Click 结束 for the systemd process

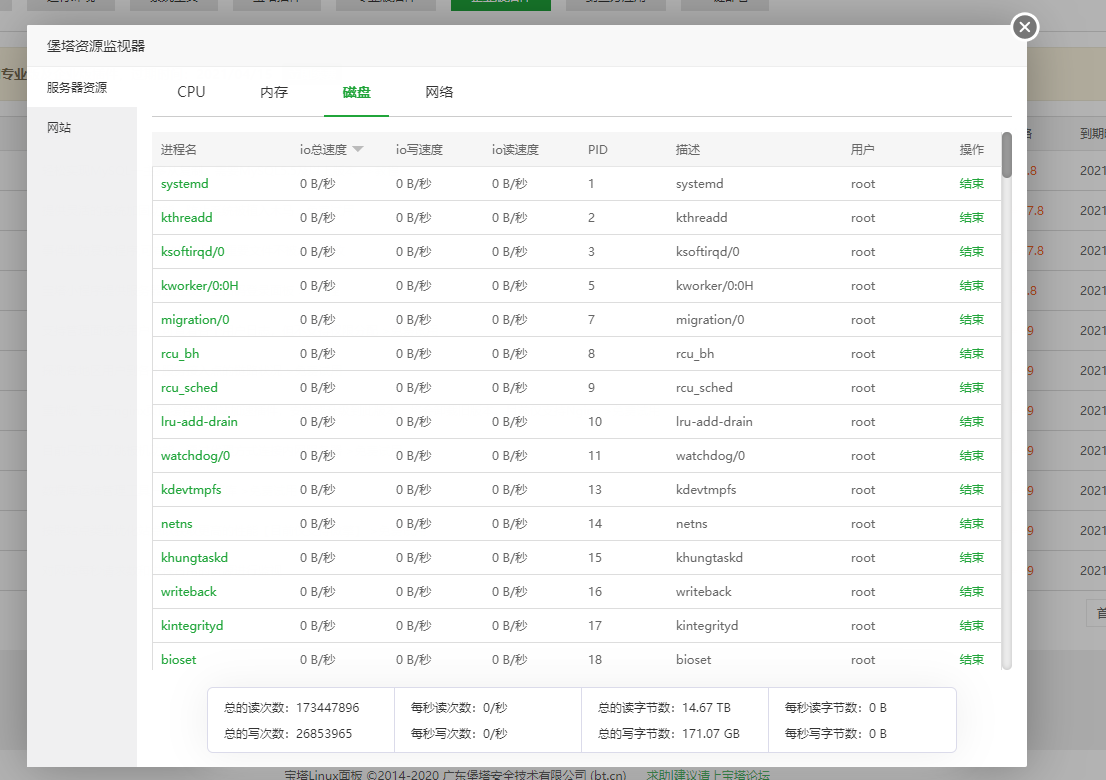(x=971, y=184)
